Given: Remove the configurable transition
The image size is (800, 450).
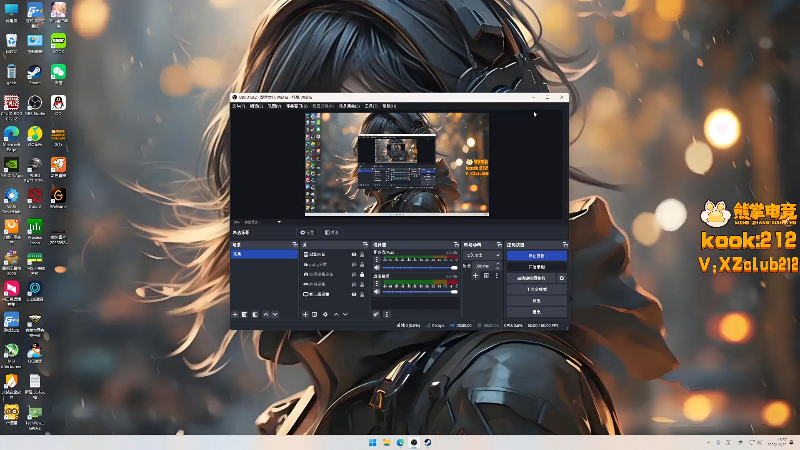Looking at the screenshot, I should [x=486, y=276].
